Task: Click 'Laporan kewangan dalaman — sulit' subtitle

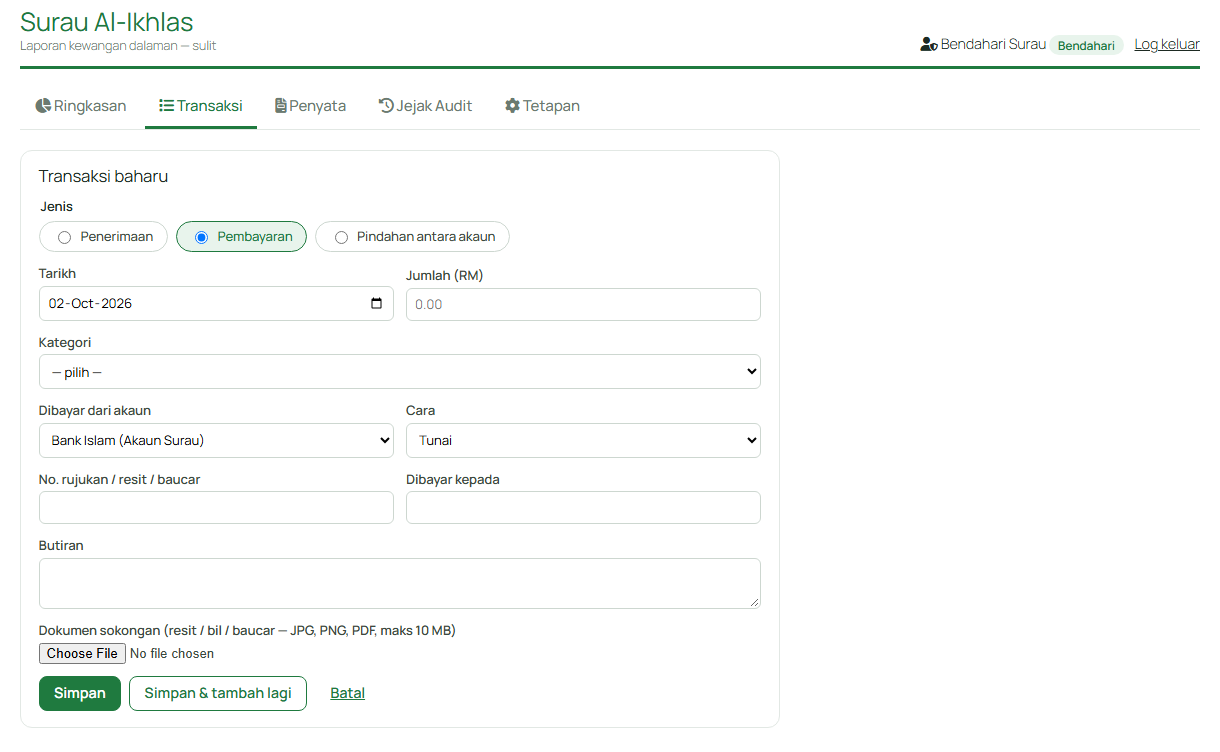Action: click(x=118, y=46)
